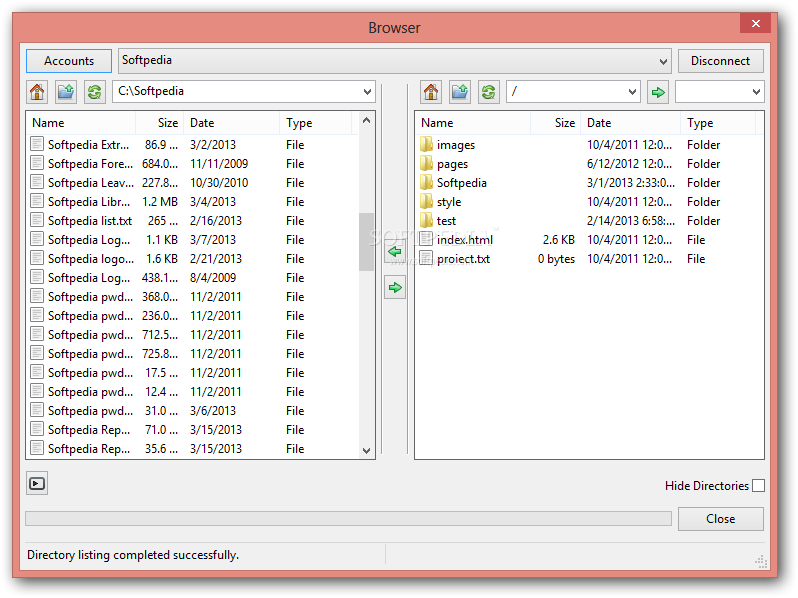798x598 pixels.
Task: Sort local files by Size column
Action: pos(159,123)
